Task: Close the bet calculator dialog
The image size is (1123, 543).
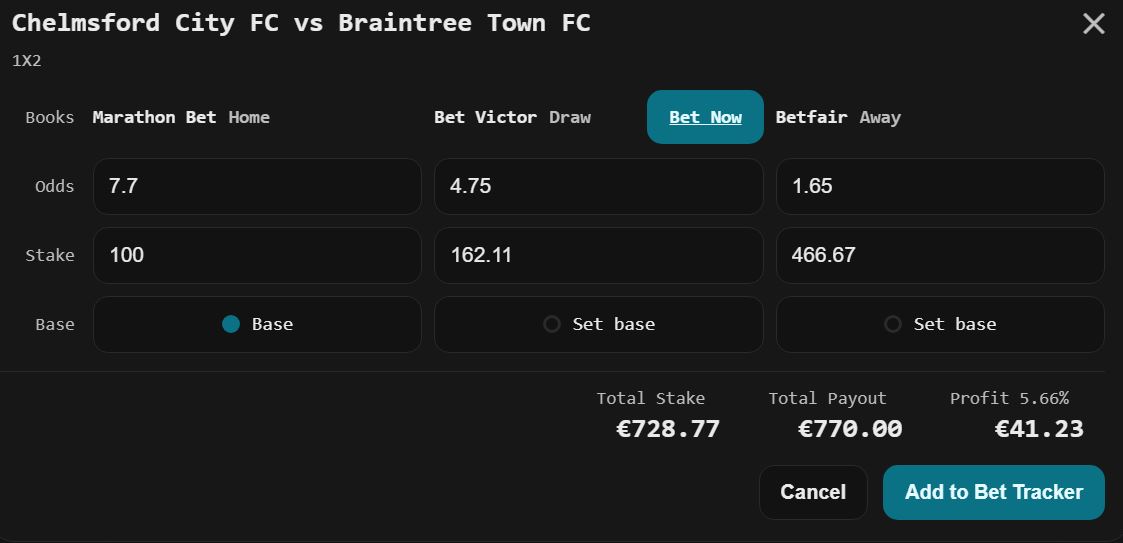Action: coord(1093,24)
